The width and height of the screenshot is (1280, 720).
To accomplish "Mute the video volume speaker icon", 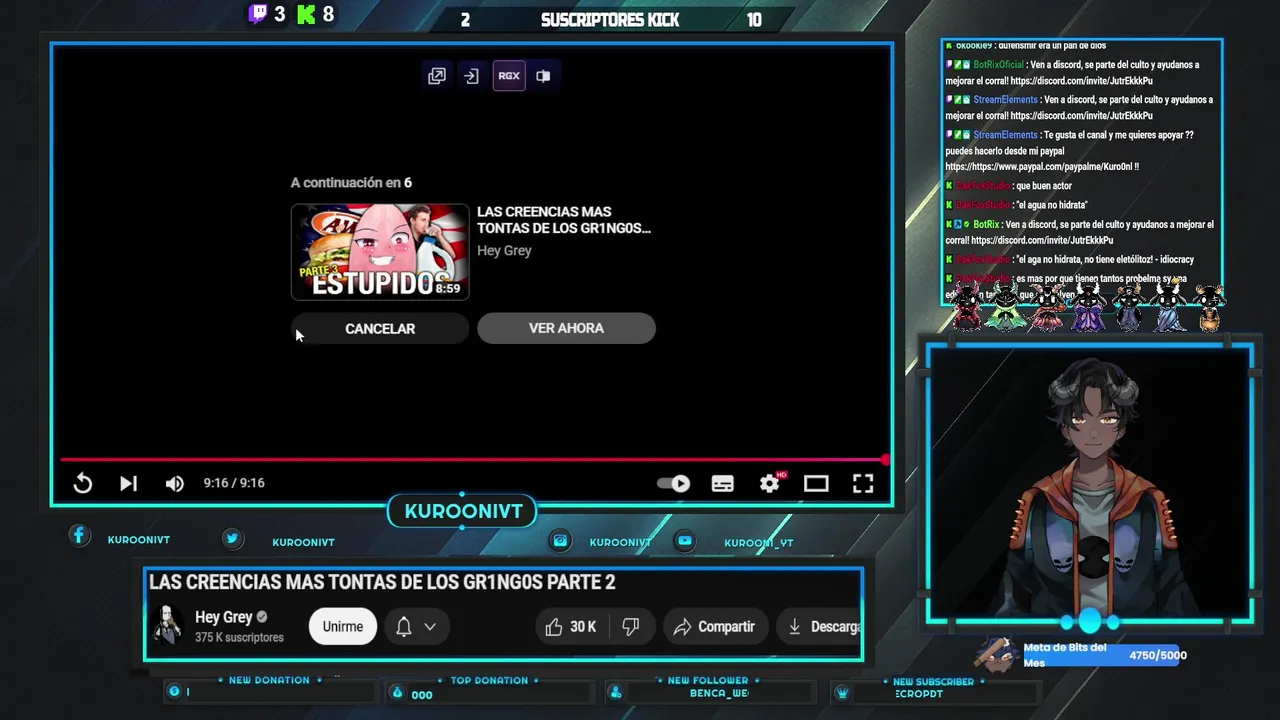I will 175,483.
